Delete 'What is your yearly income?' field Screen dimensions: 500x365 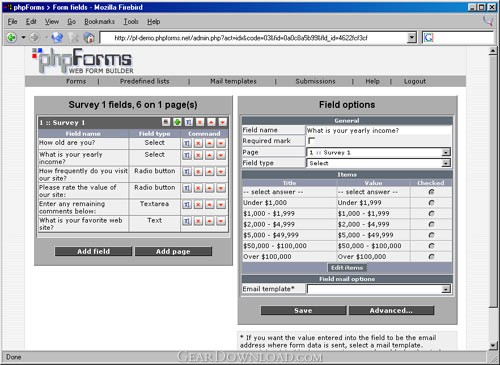(198, 155)
